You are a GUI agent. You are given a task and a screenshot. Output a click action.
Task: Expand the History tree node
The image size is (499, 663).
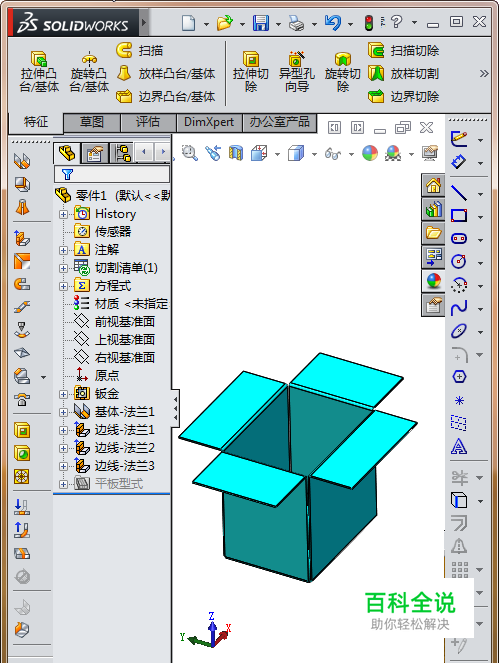(63, 214)
